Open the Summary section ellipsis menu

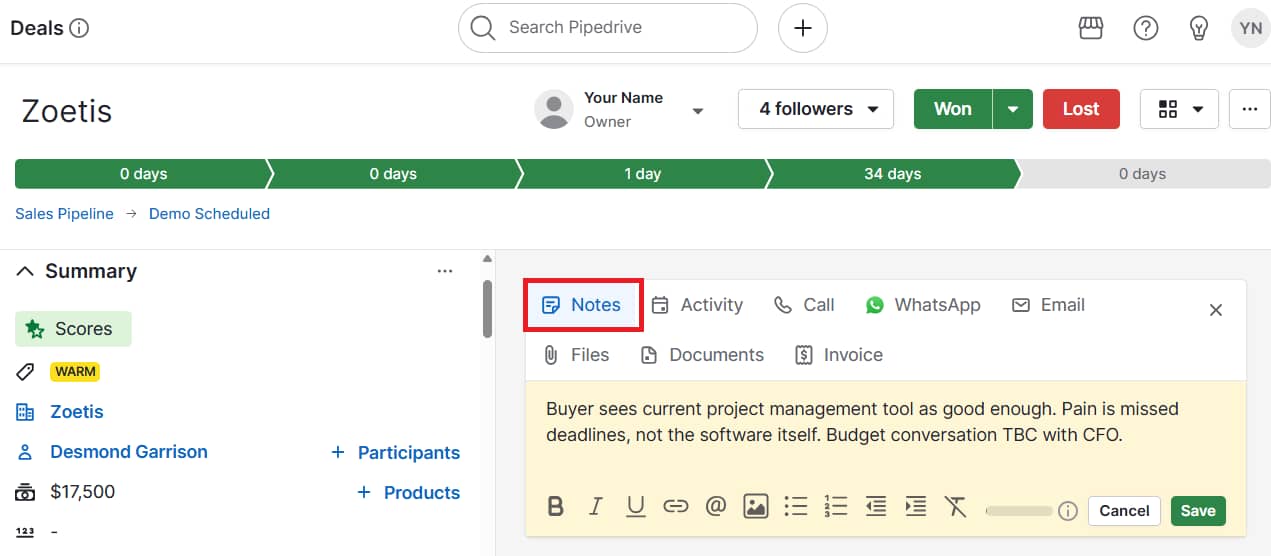pos(445,271)
